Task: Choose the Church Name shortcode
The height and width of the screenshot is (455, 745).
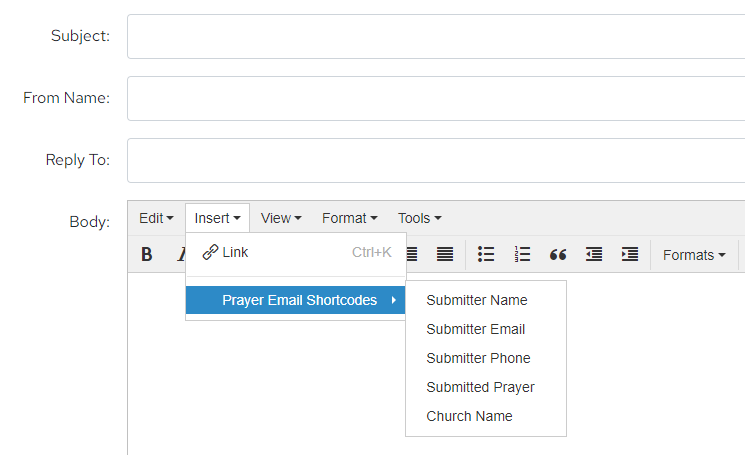Action: pyautogui.click(x=469, y=416)
